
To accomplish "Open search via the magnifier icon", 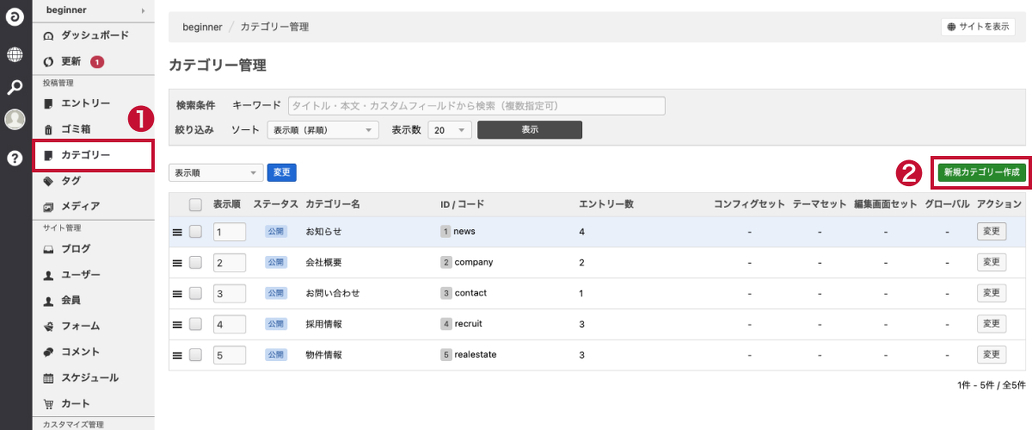I will (x=14, y=88).
